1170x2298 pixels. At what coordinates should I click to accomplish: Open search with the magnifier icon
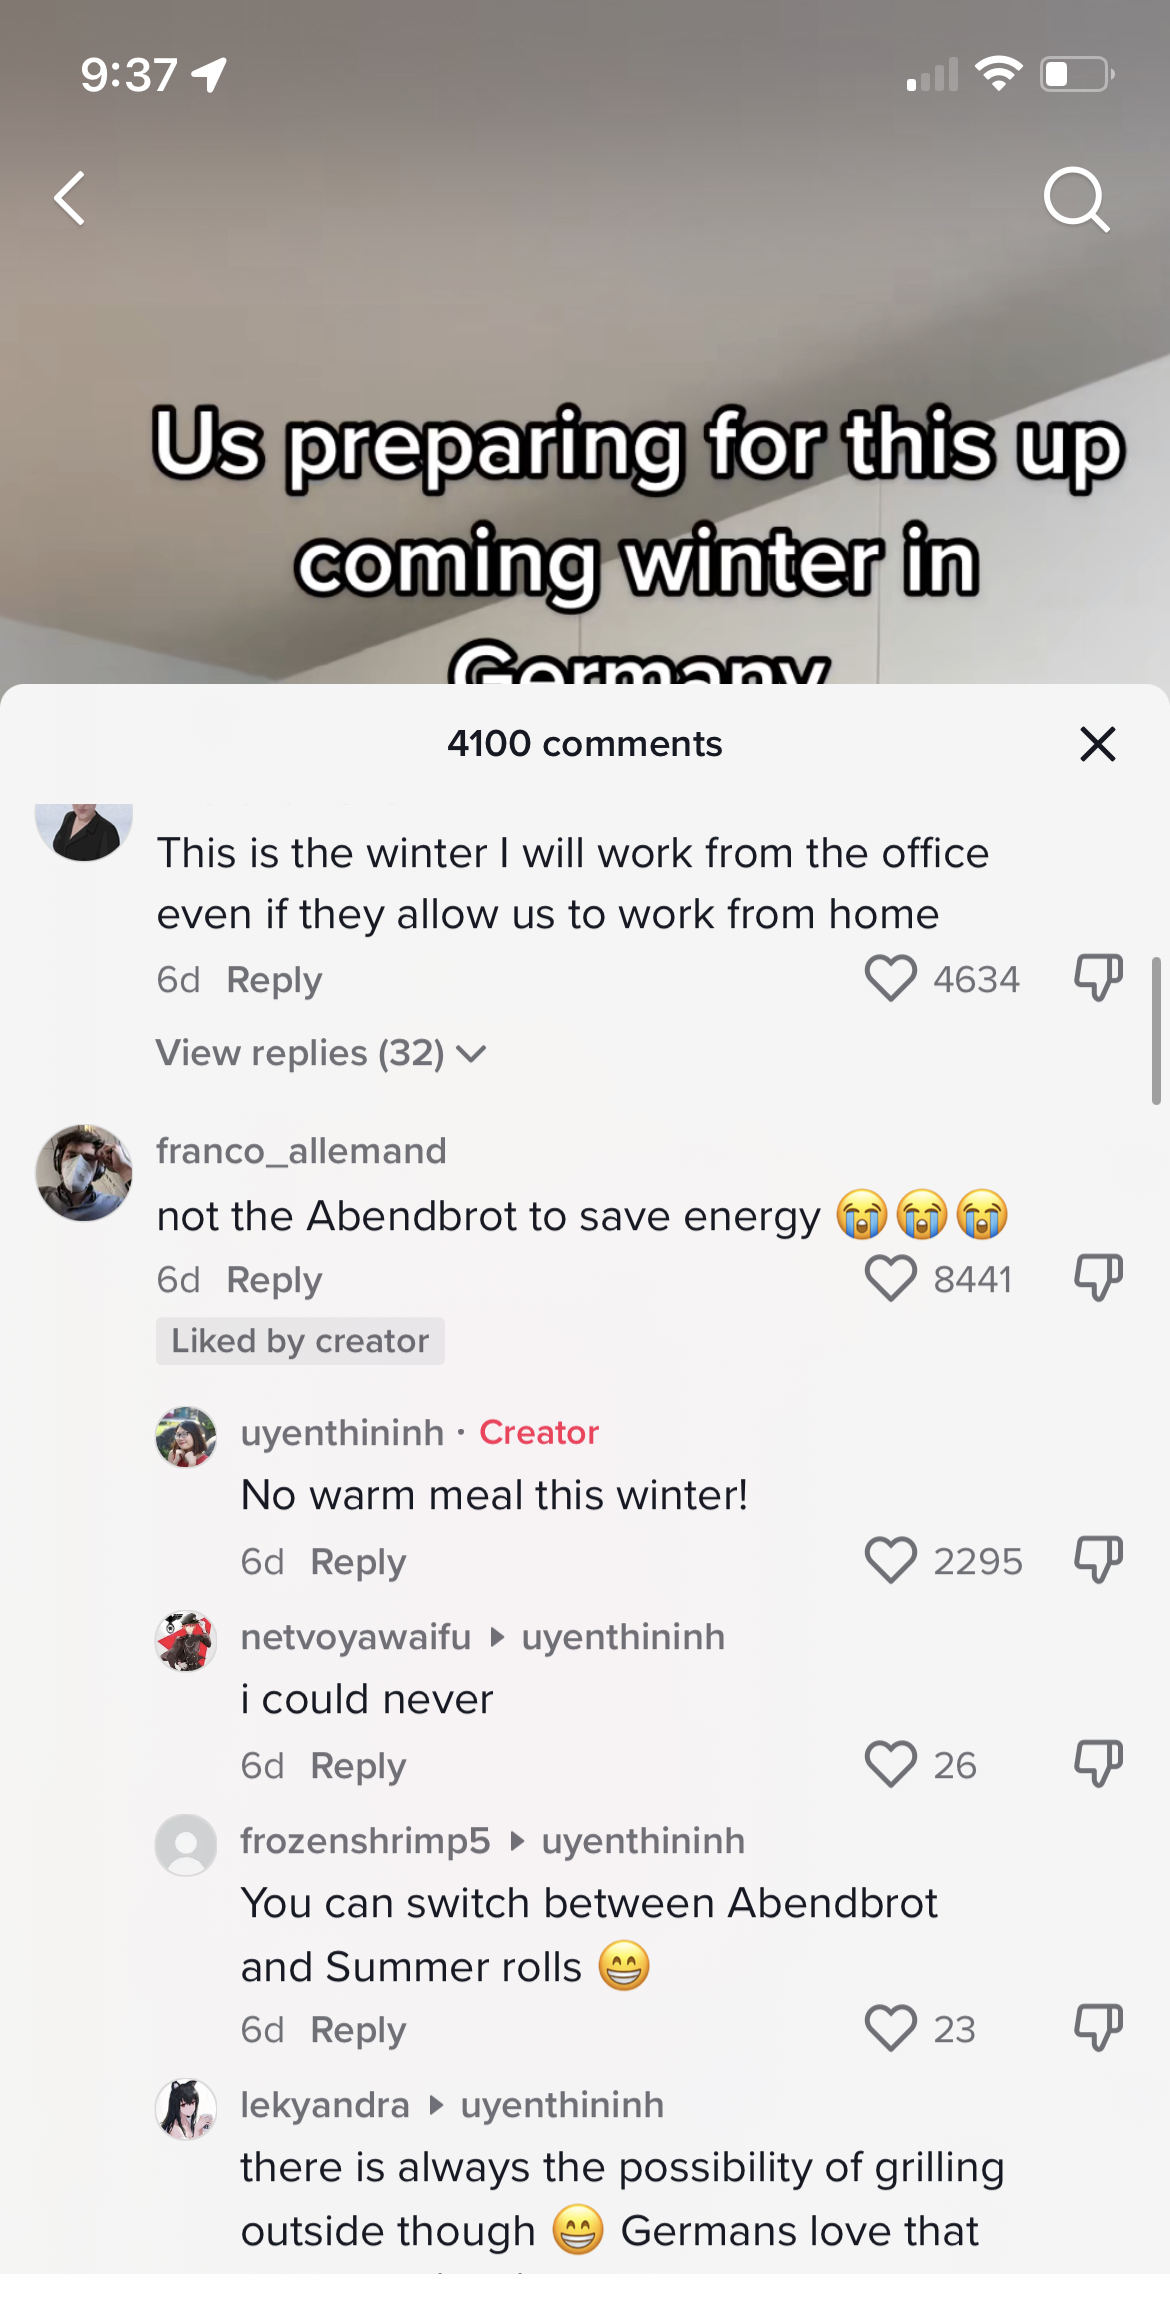point(1077,199)
